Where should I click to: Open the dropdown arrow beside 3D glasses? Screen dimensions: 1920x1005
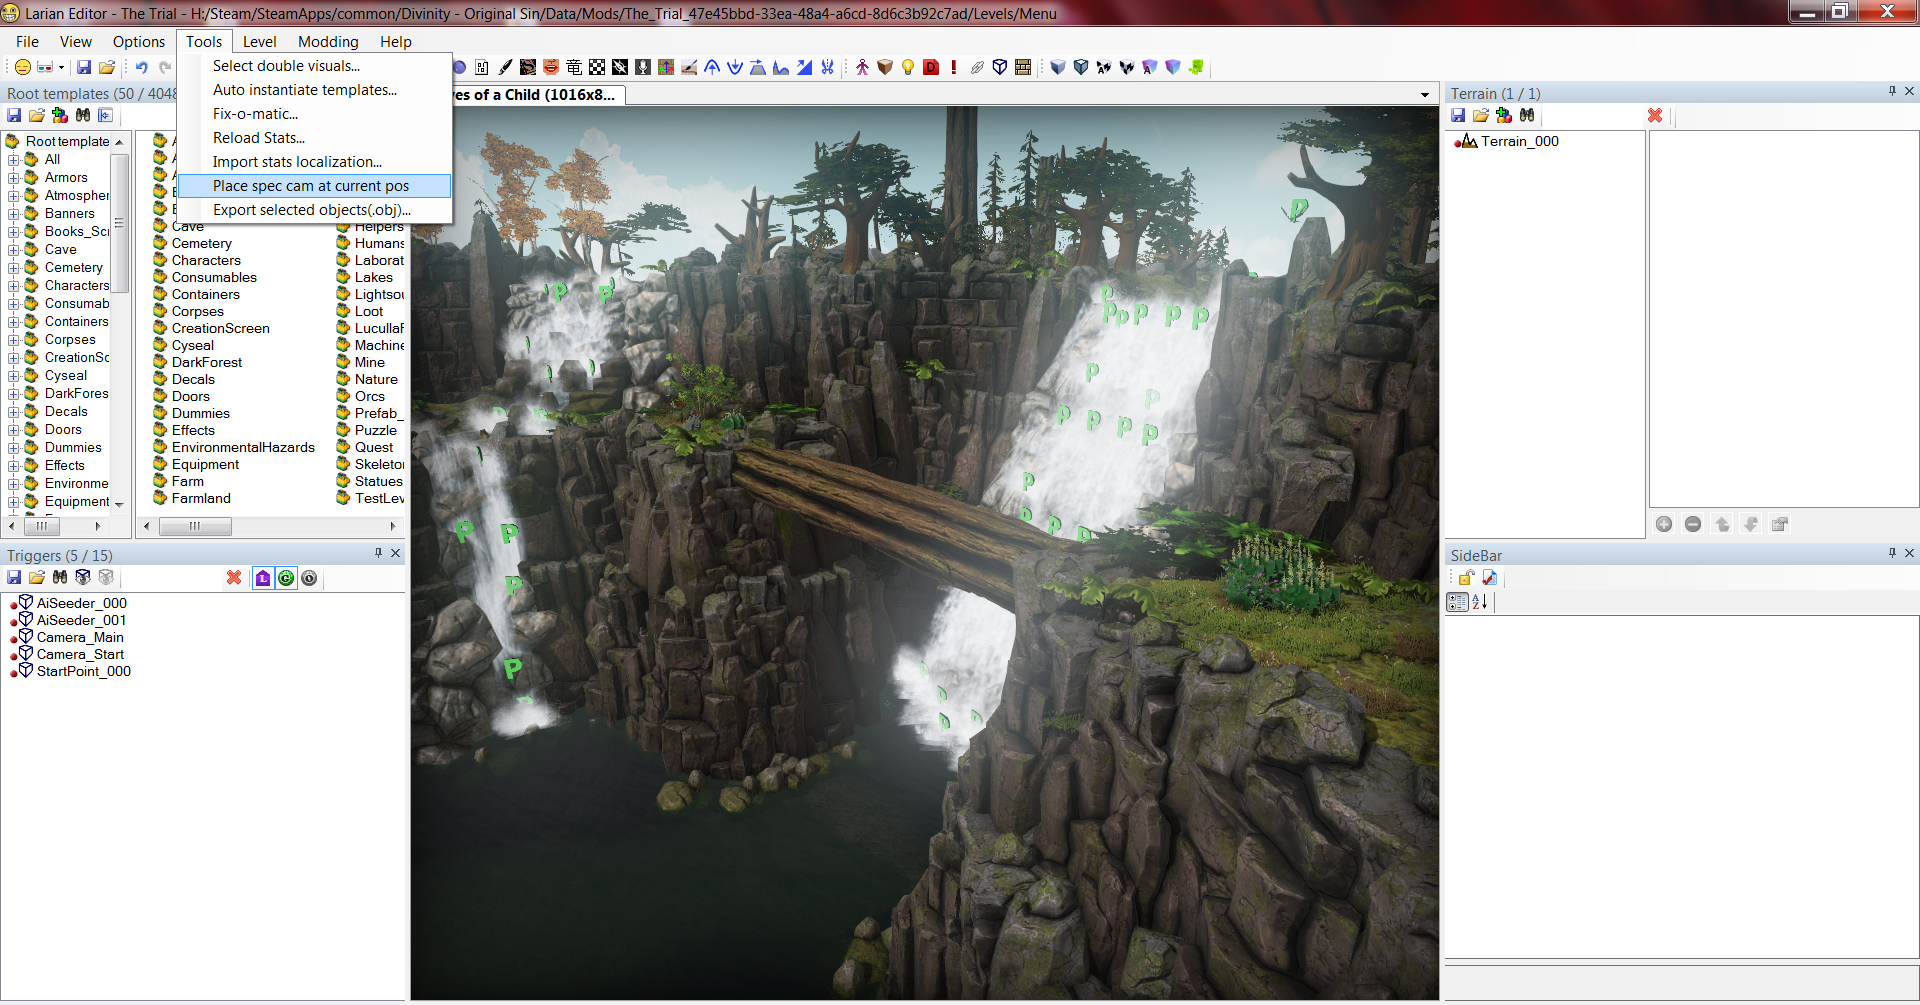[x=61, y=67]
